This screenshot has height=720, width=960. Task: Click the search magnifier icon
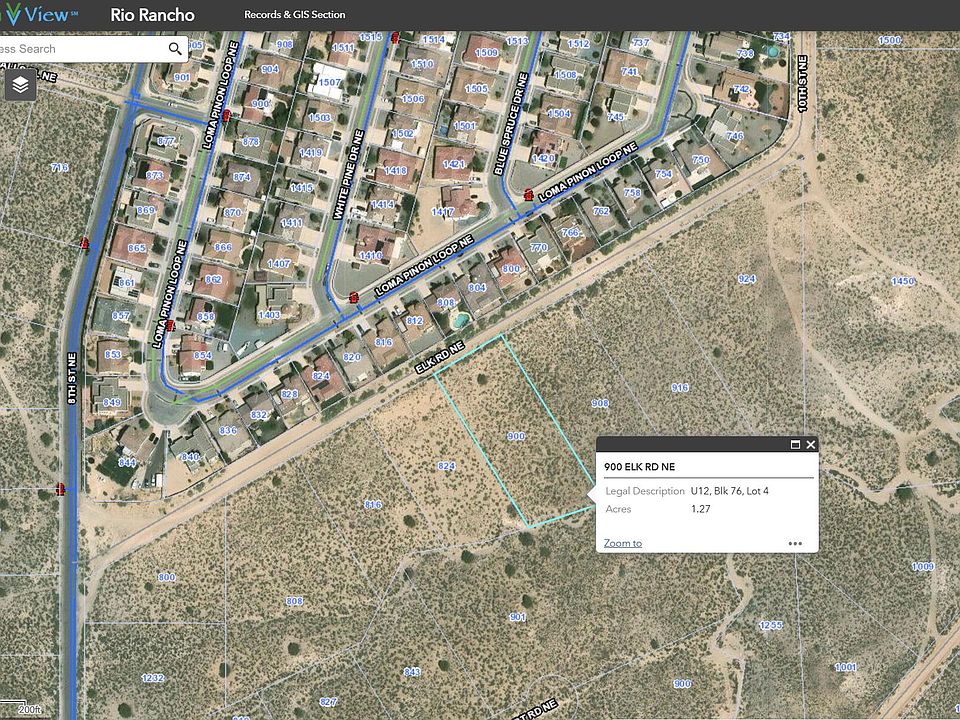point(175,48)
